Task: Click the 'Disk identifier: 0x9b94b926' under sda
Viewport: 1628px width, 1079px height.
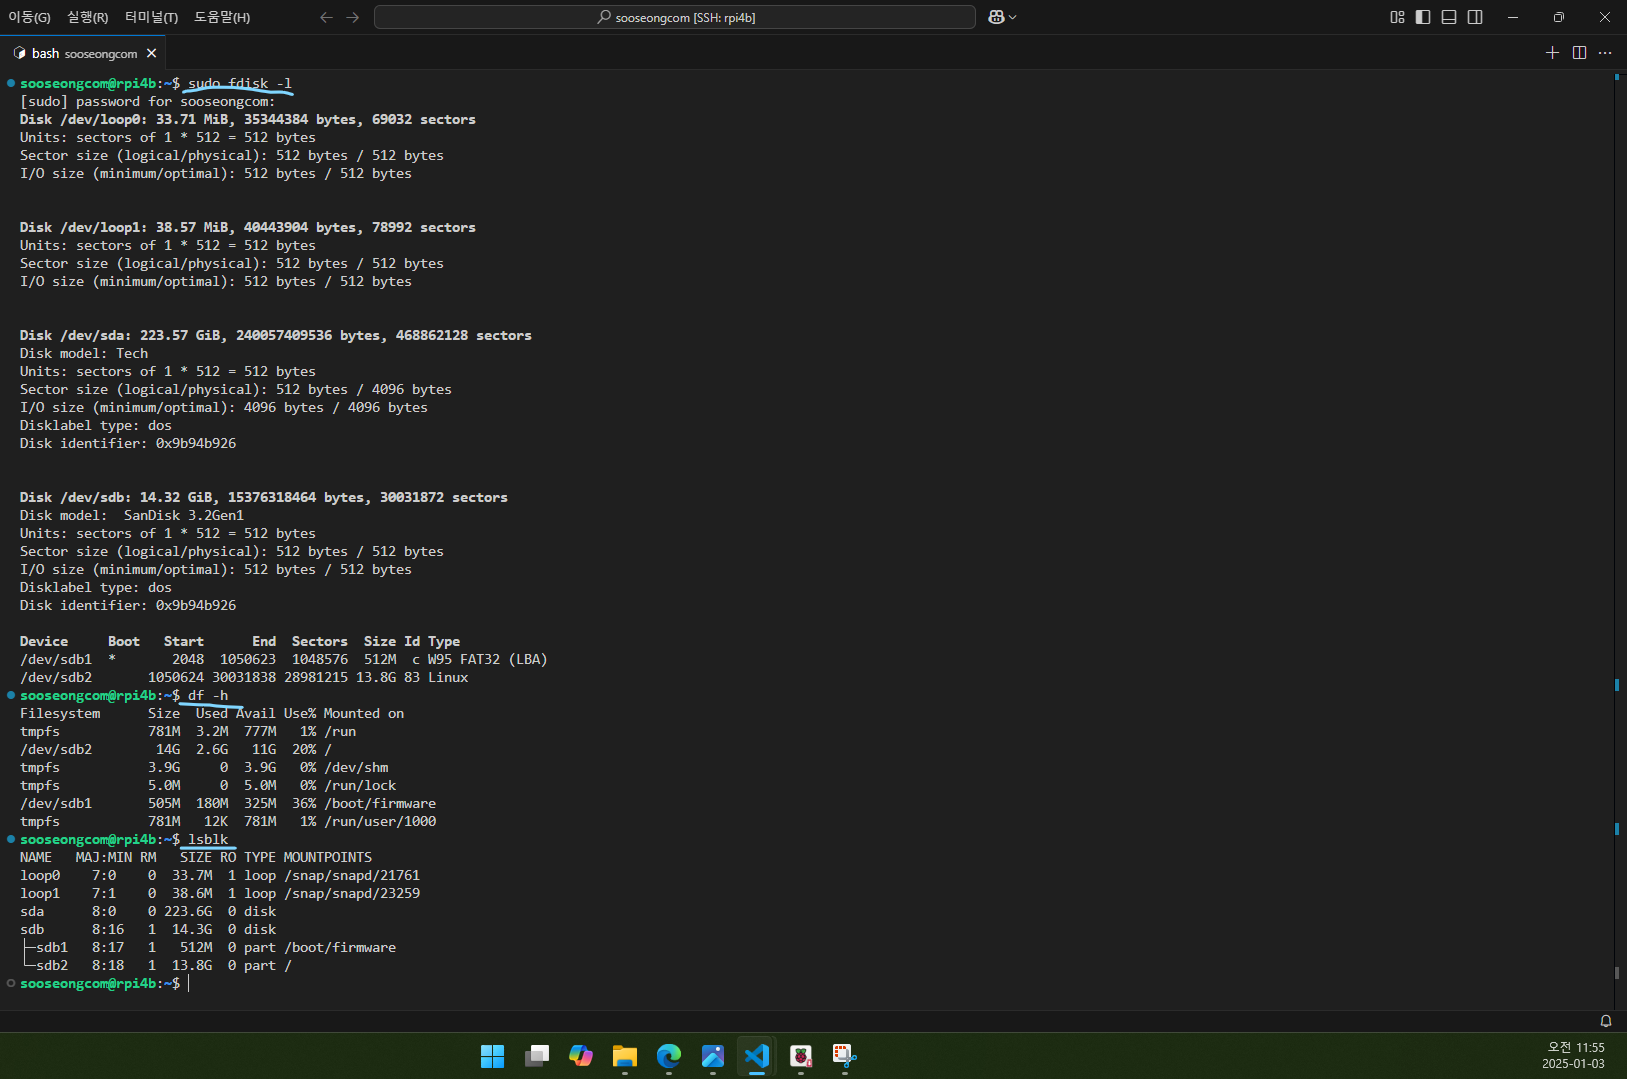Action: [128, 443]
